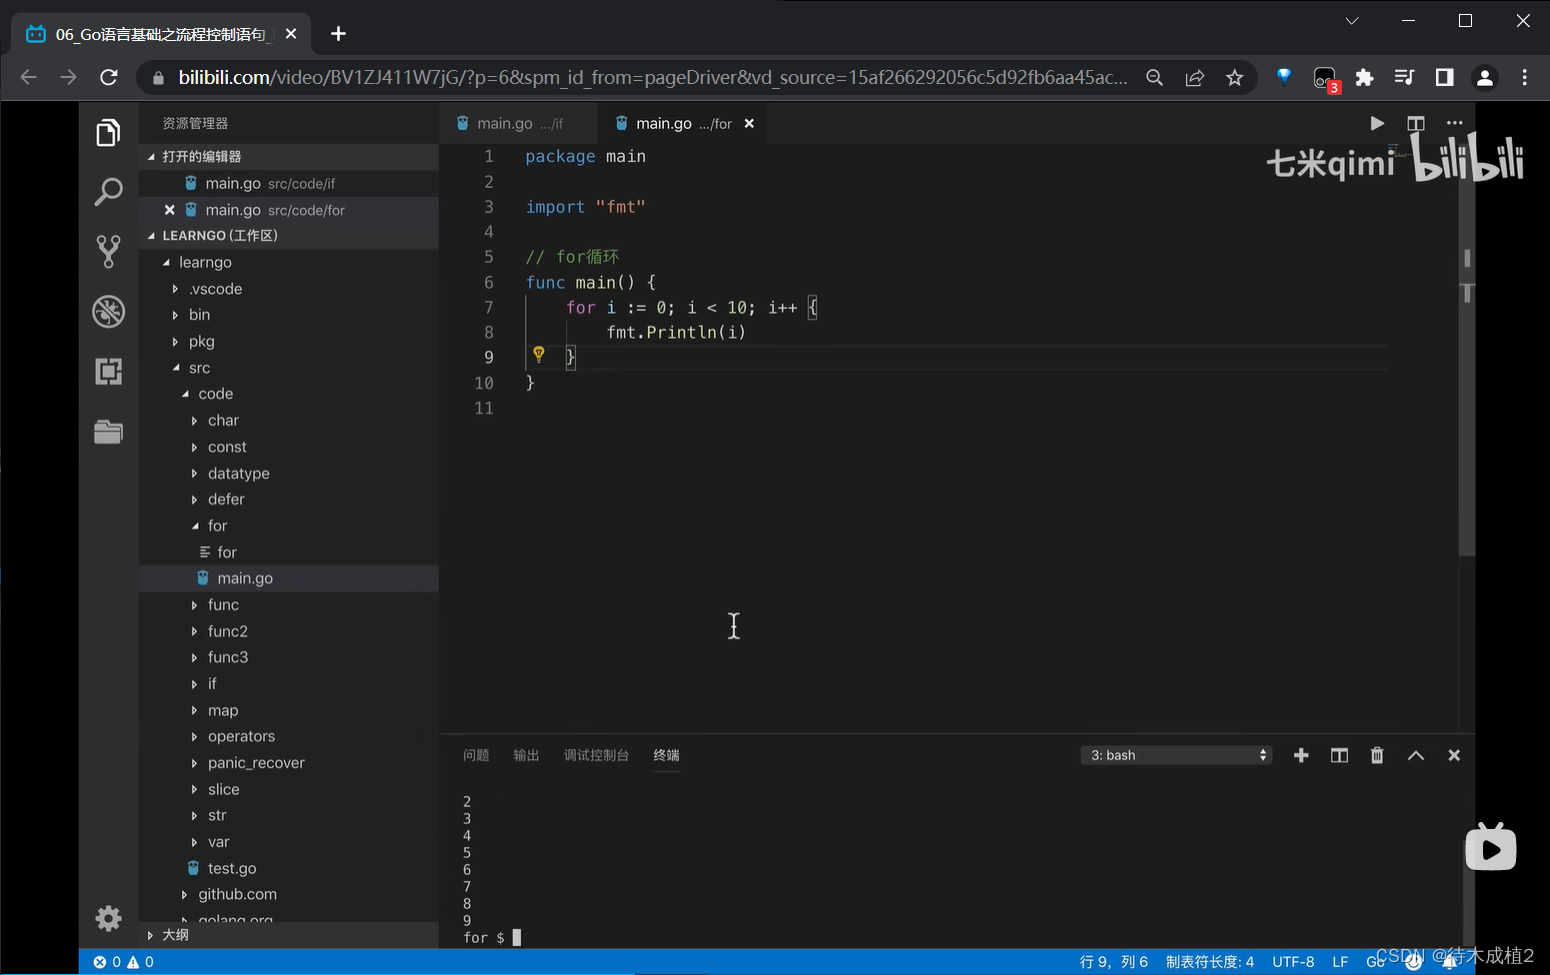
Task: Play the video with bilibili play button
Action: tap(1491, 848)
